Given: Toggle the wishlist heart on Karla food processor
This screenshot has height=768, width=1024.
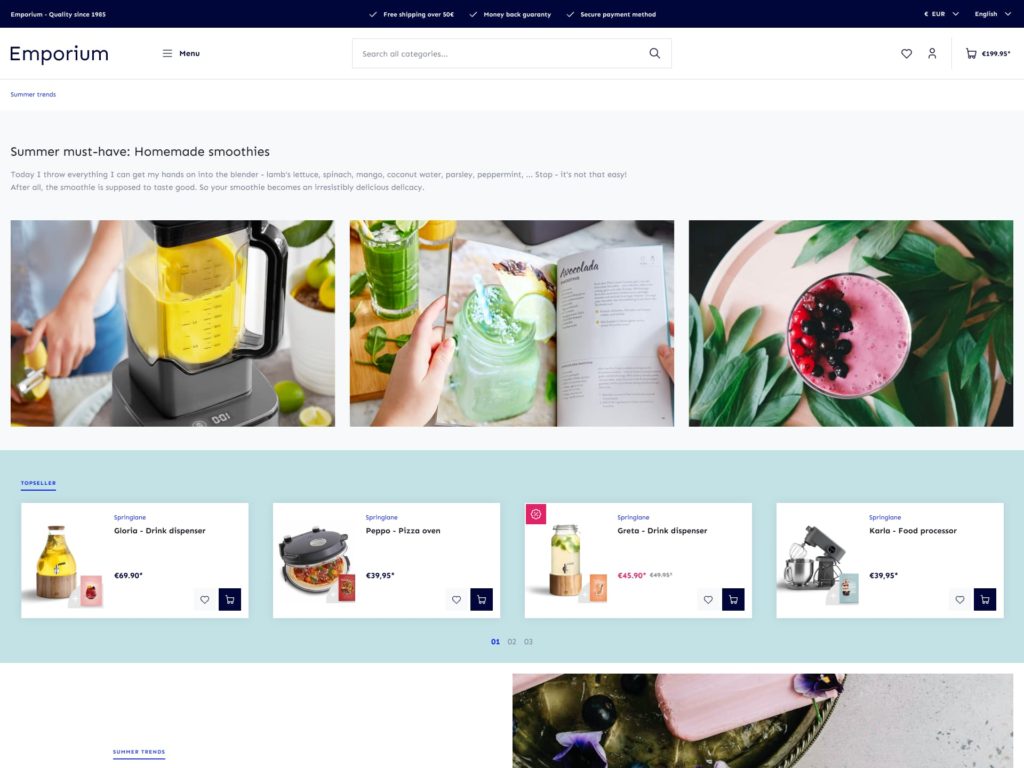Looking at the screenshot, I should click(959, 599).
